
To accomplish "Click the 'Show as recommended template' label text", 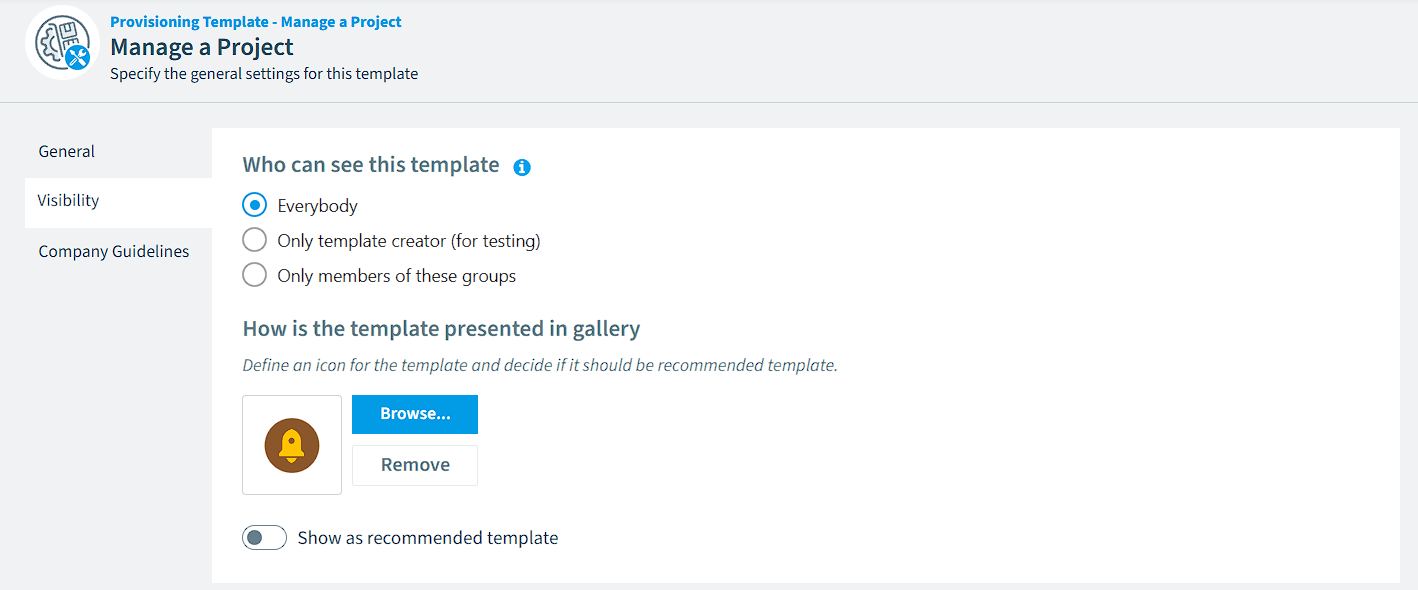I will [428, 538].
